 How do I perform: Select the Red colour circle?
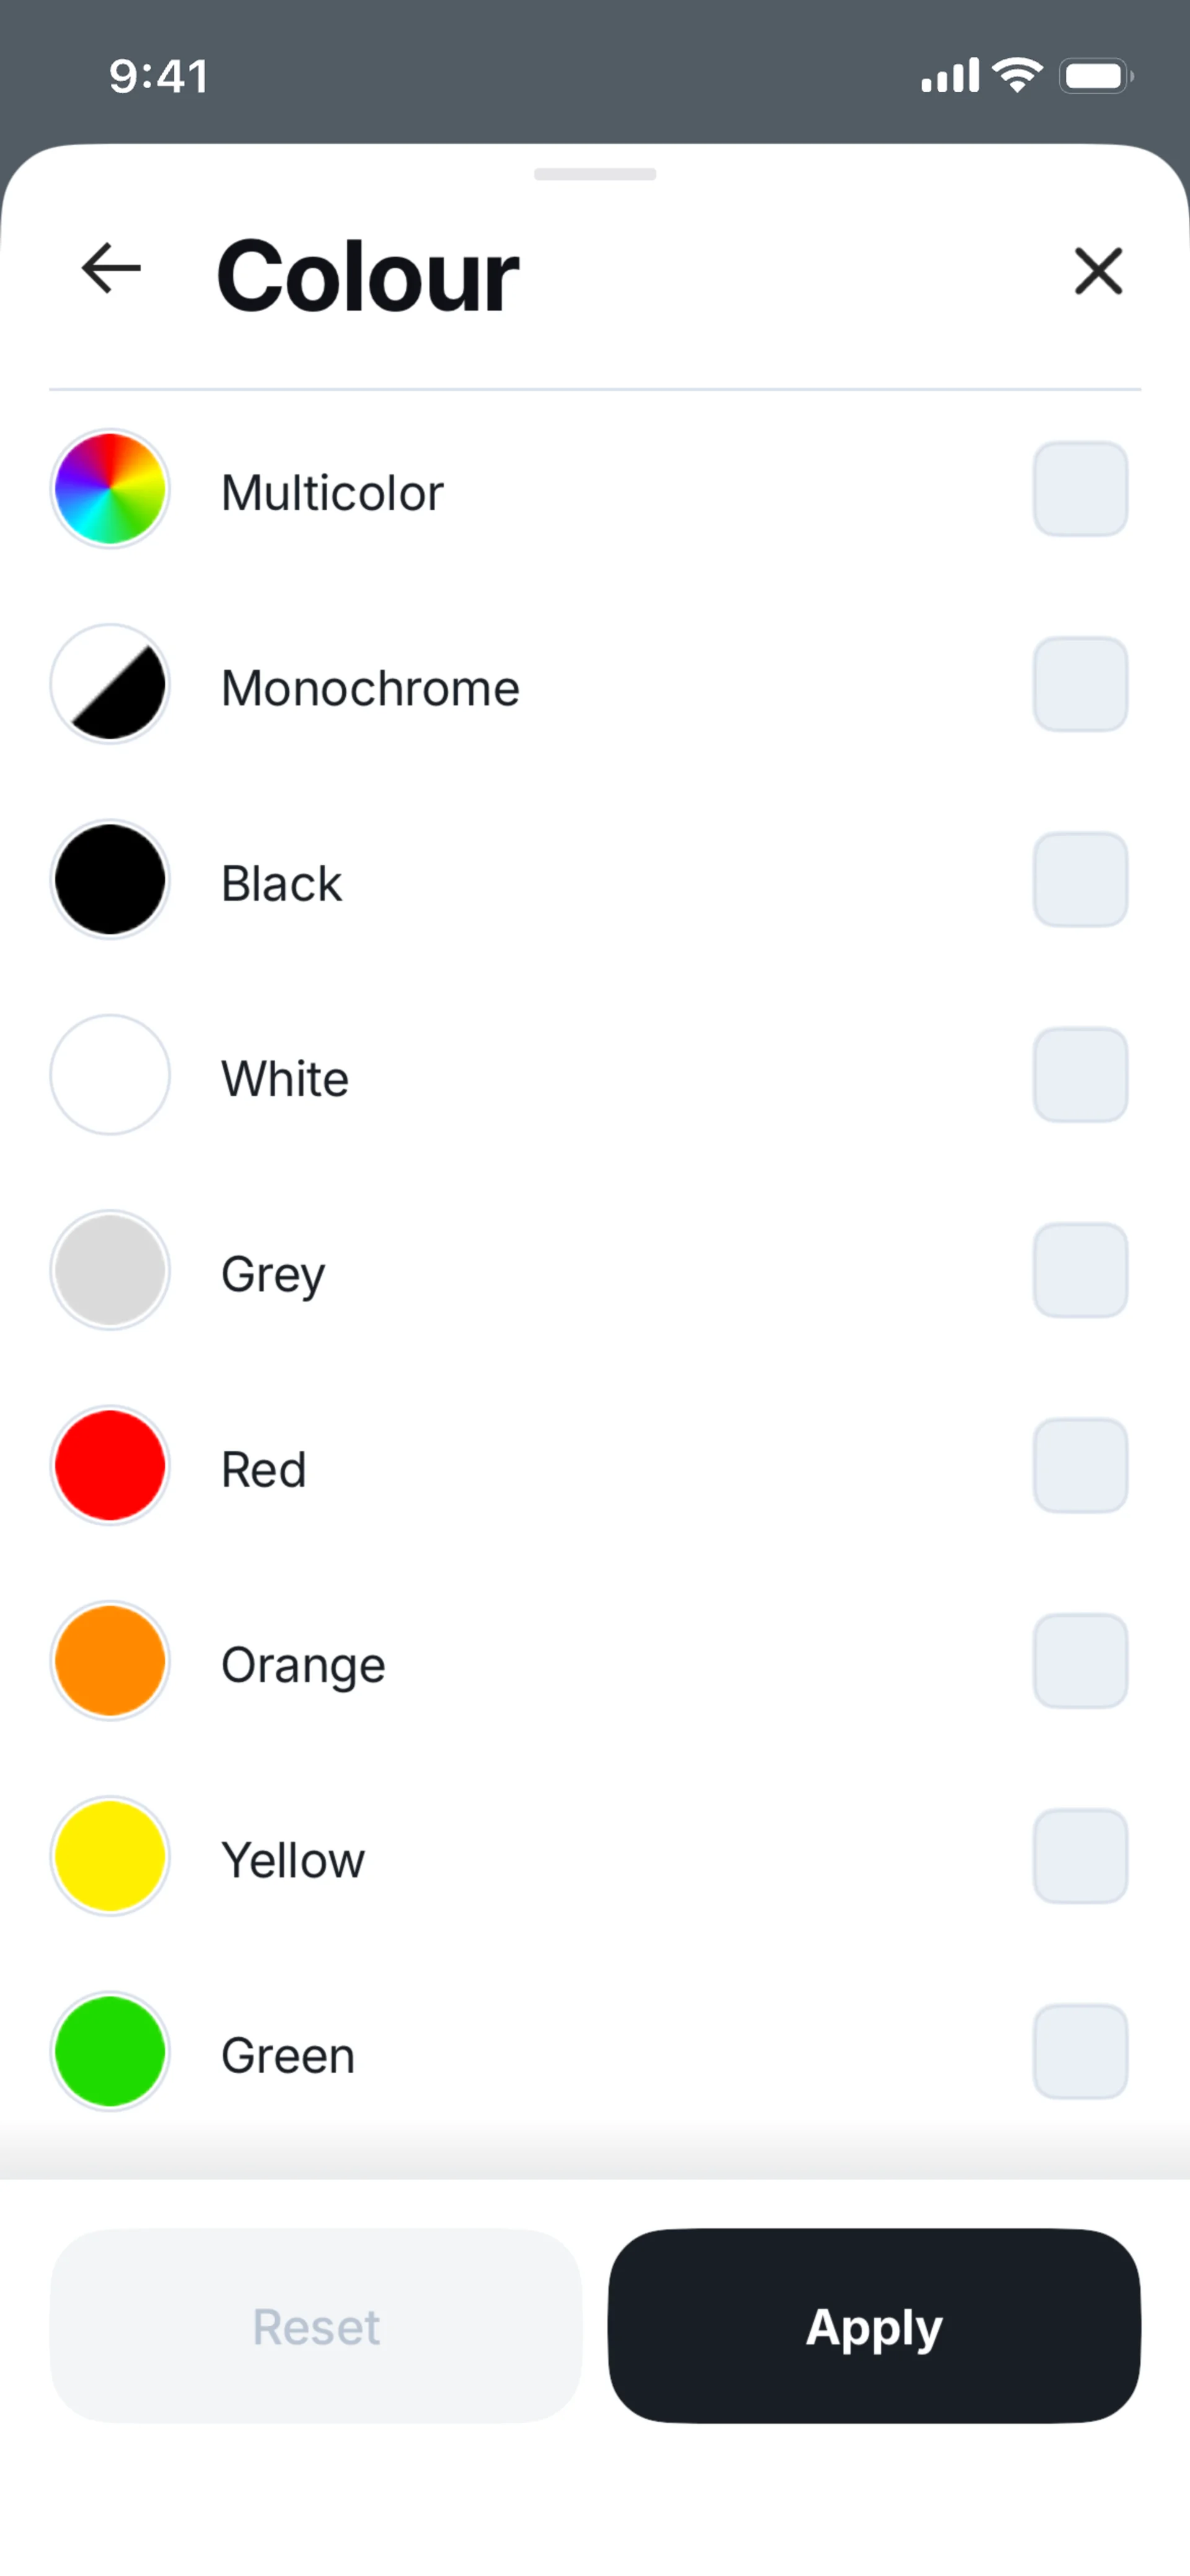110,1466
